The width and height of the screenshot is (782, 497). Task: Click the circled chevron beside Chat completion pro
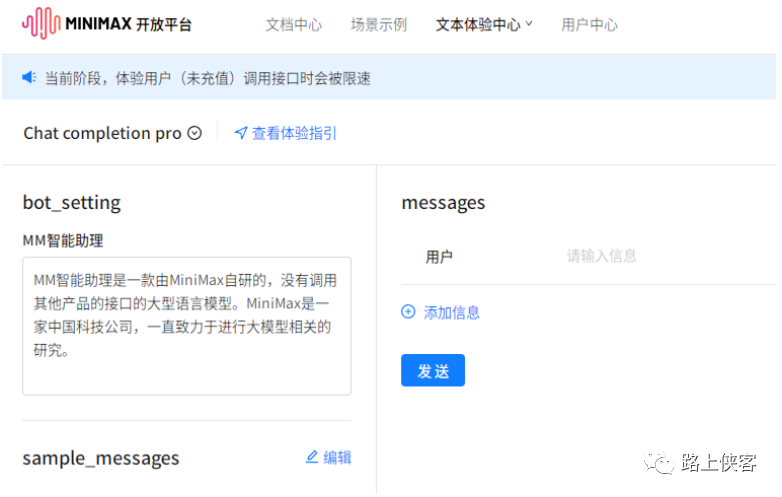coord(195,133)
